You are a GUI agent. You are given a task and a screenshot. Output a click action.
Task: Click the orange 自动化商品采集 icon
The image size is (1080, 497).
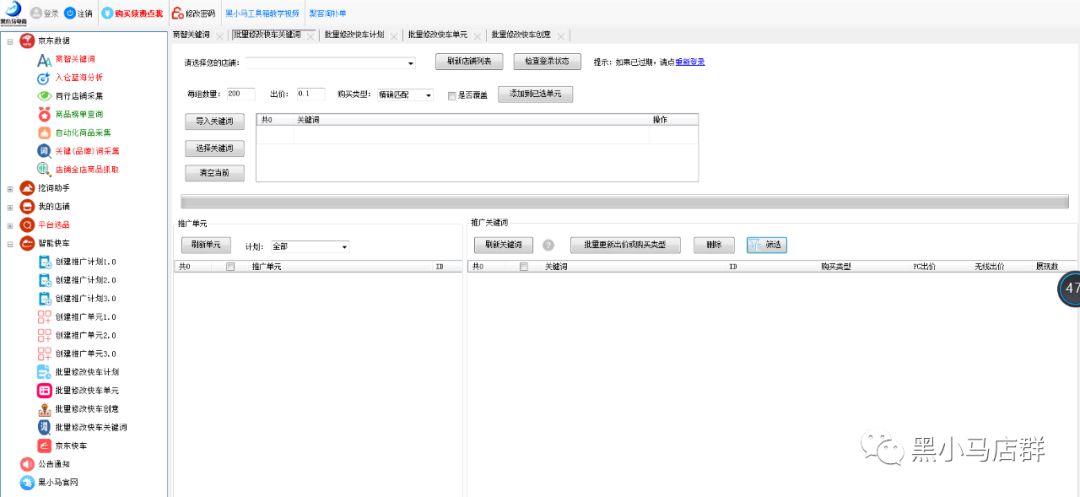pos(45,133)
